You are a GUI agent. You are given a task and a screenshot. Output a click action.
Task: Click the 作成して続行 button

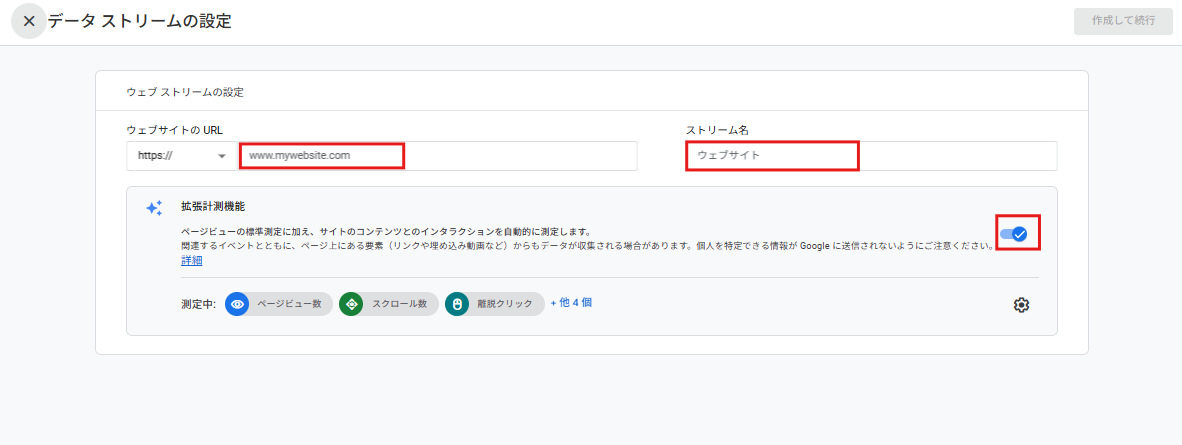pos(1123,21)
